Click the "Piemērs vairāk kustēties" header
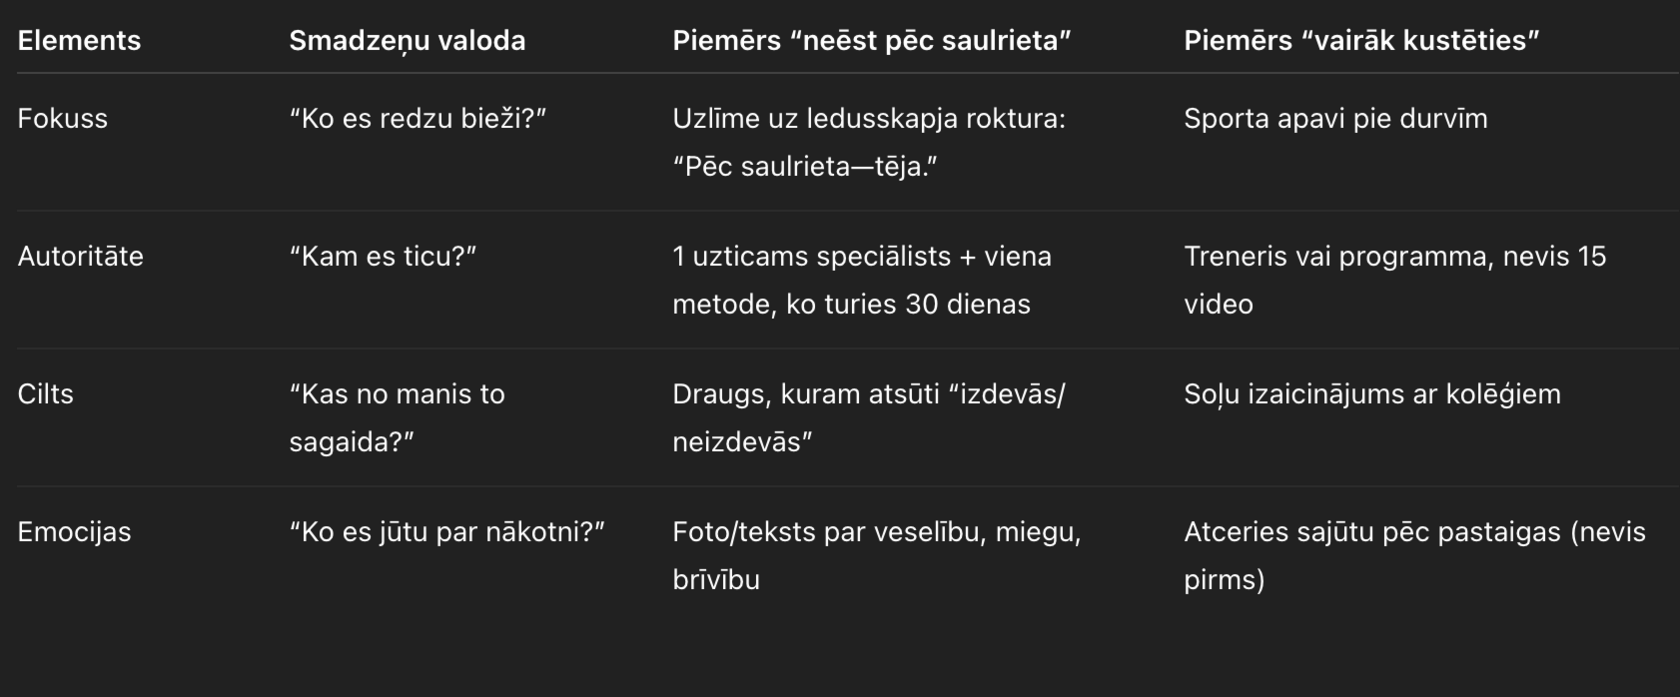This screenshot has width=1680, height=697. 1361,41
